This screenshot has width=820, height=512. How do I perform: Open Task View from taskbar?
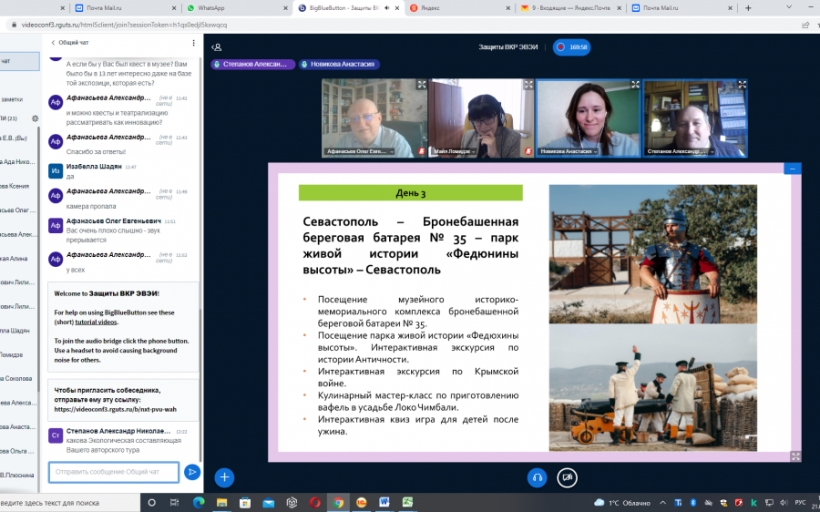(175, 503)
